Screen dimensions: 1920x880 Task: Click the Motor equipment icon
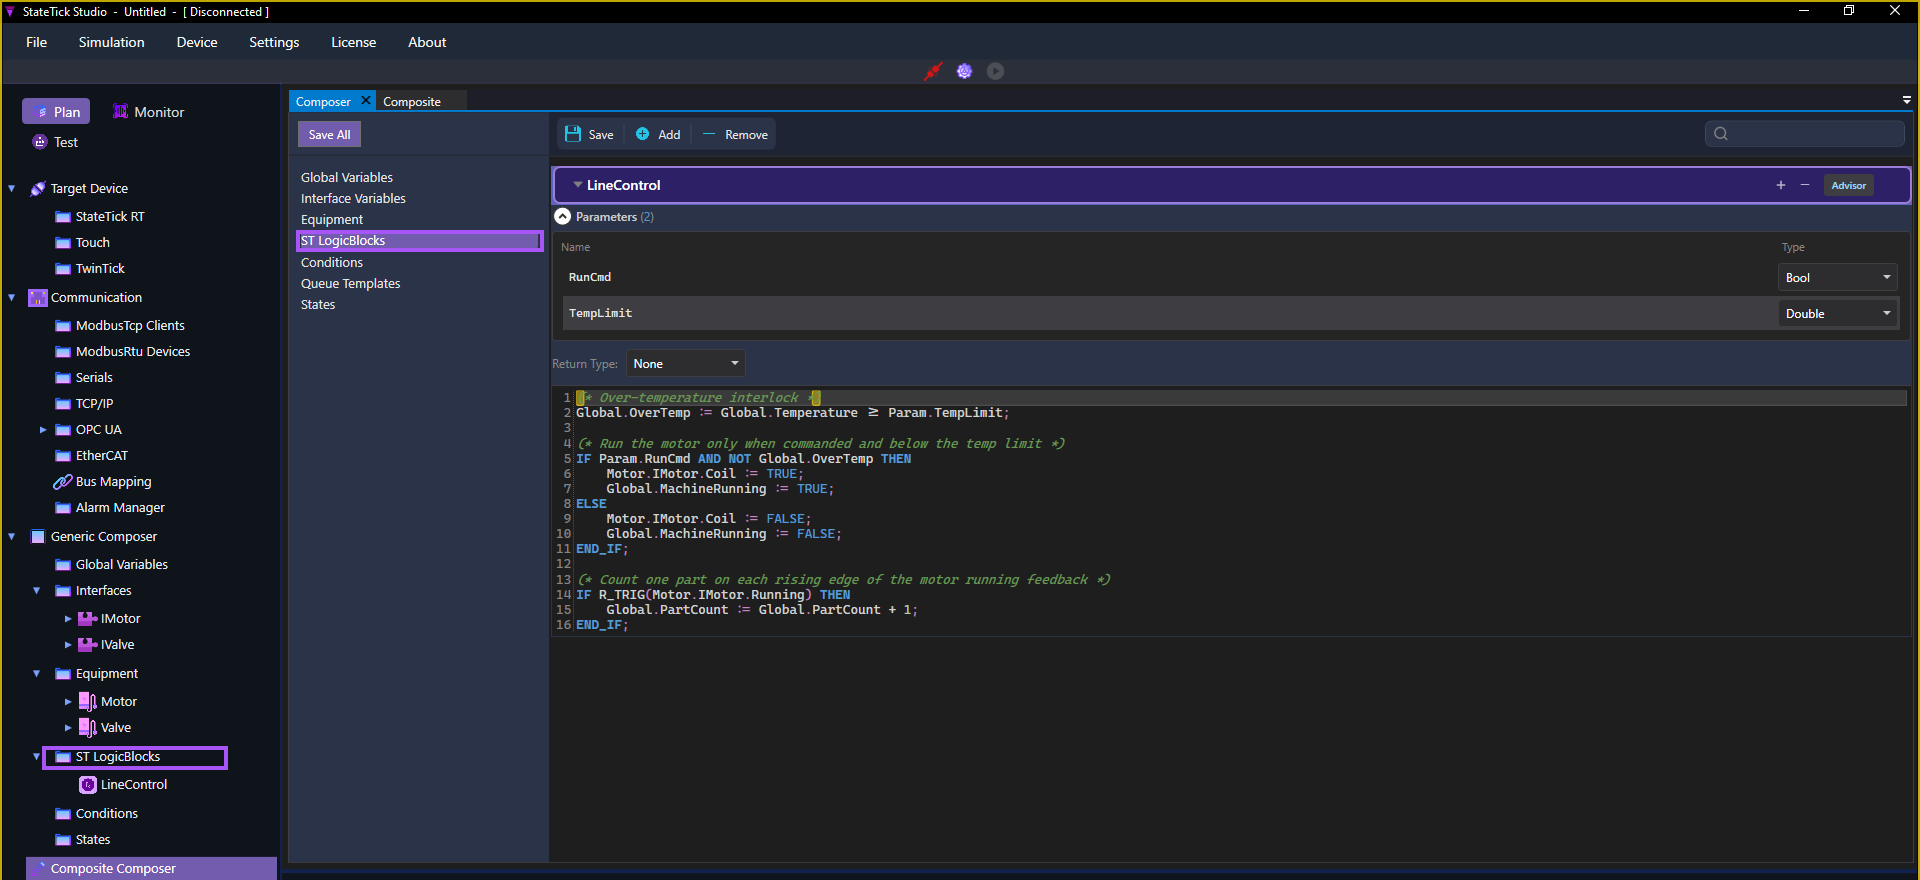[88, 702]
